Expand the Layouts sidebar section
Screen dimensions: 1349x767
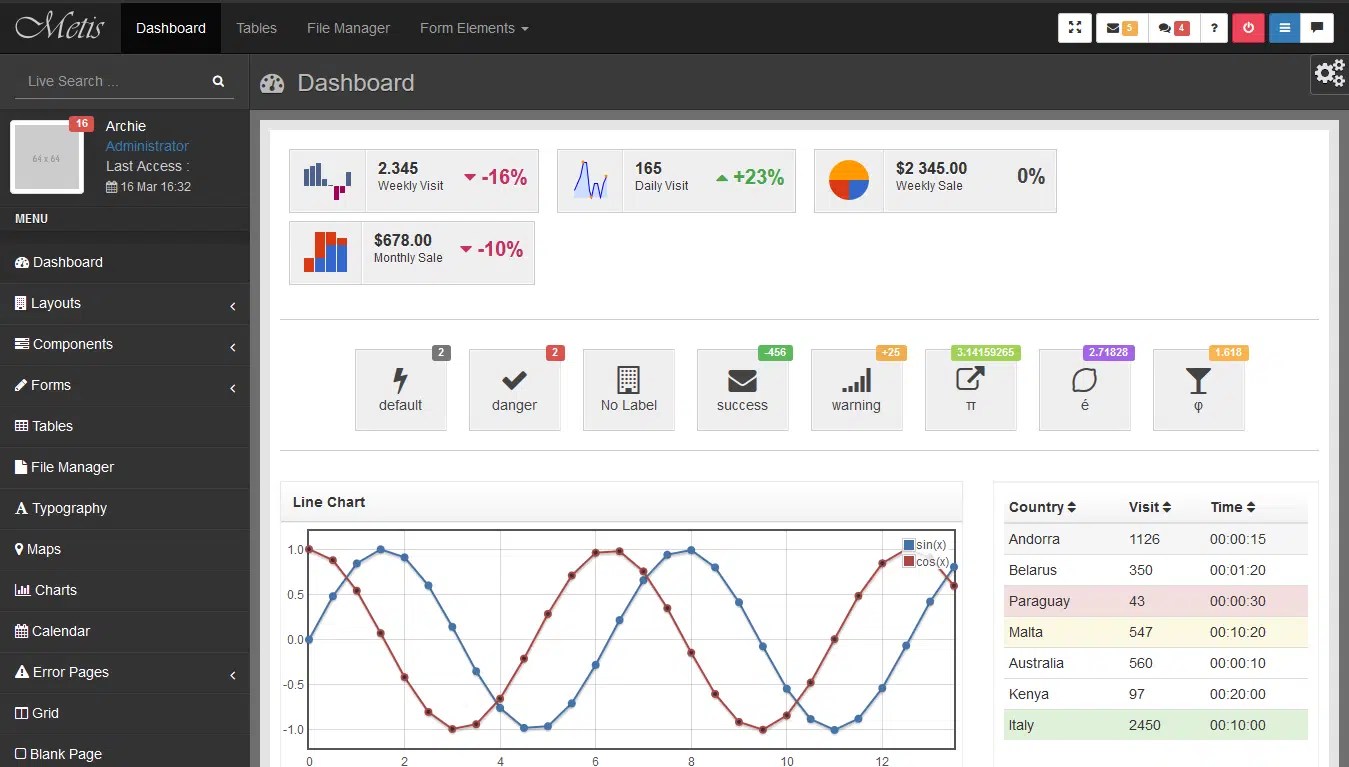(x=53, y=303)
